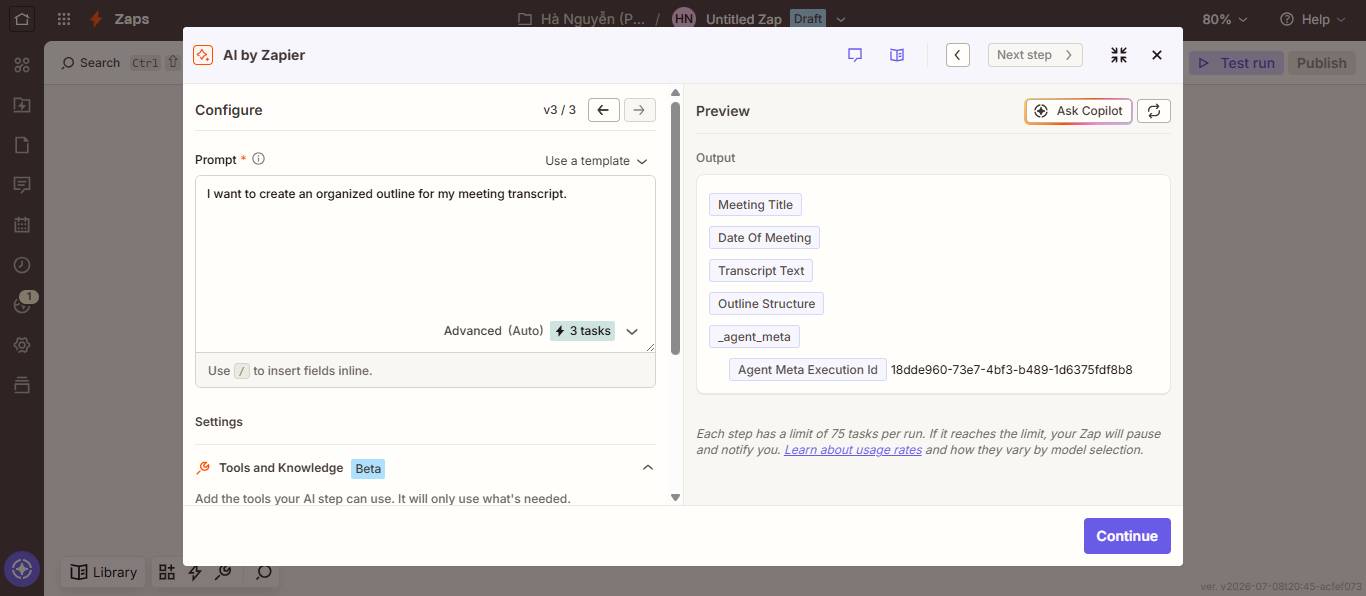The width and height of the screenshot is (1366, 596).
Task: Click the magnifier icon in bottom toolbar
Action: [263, 572]
